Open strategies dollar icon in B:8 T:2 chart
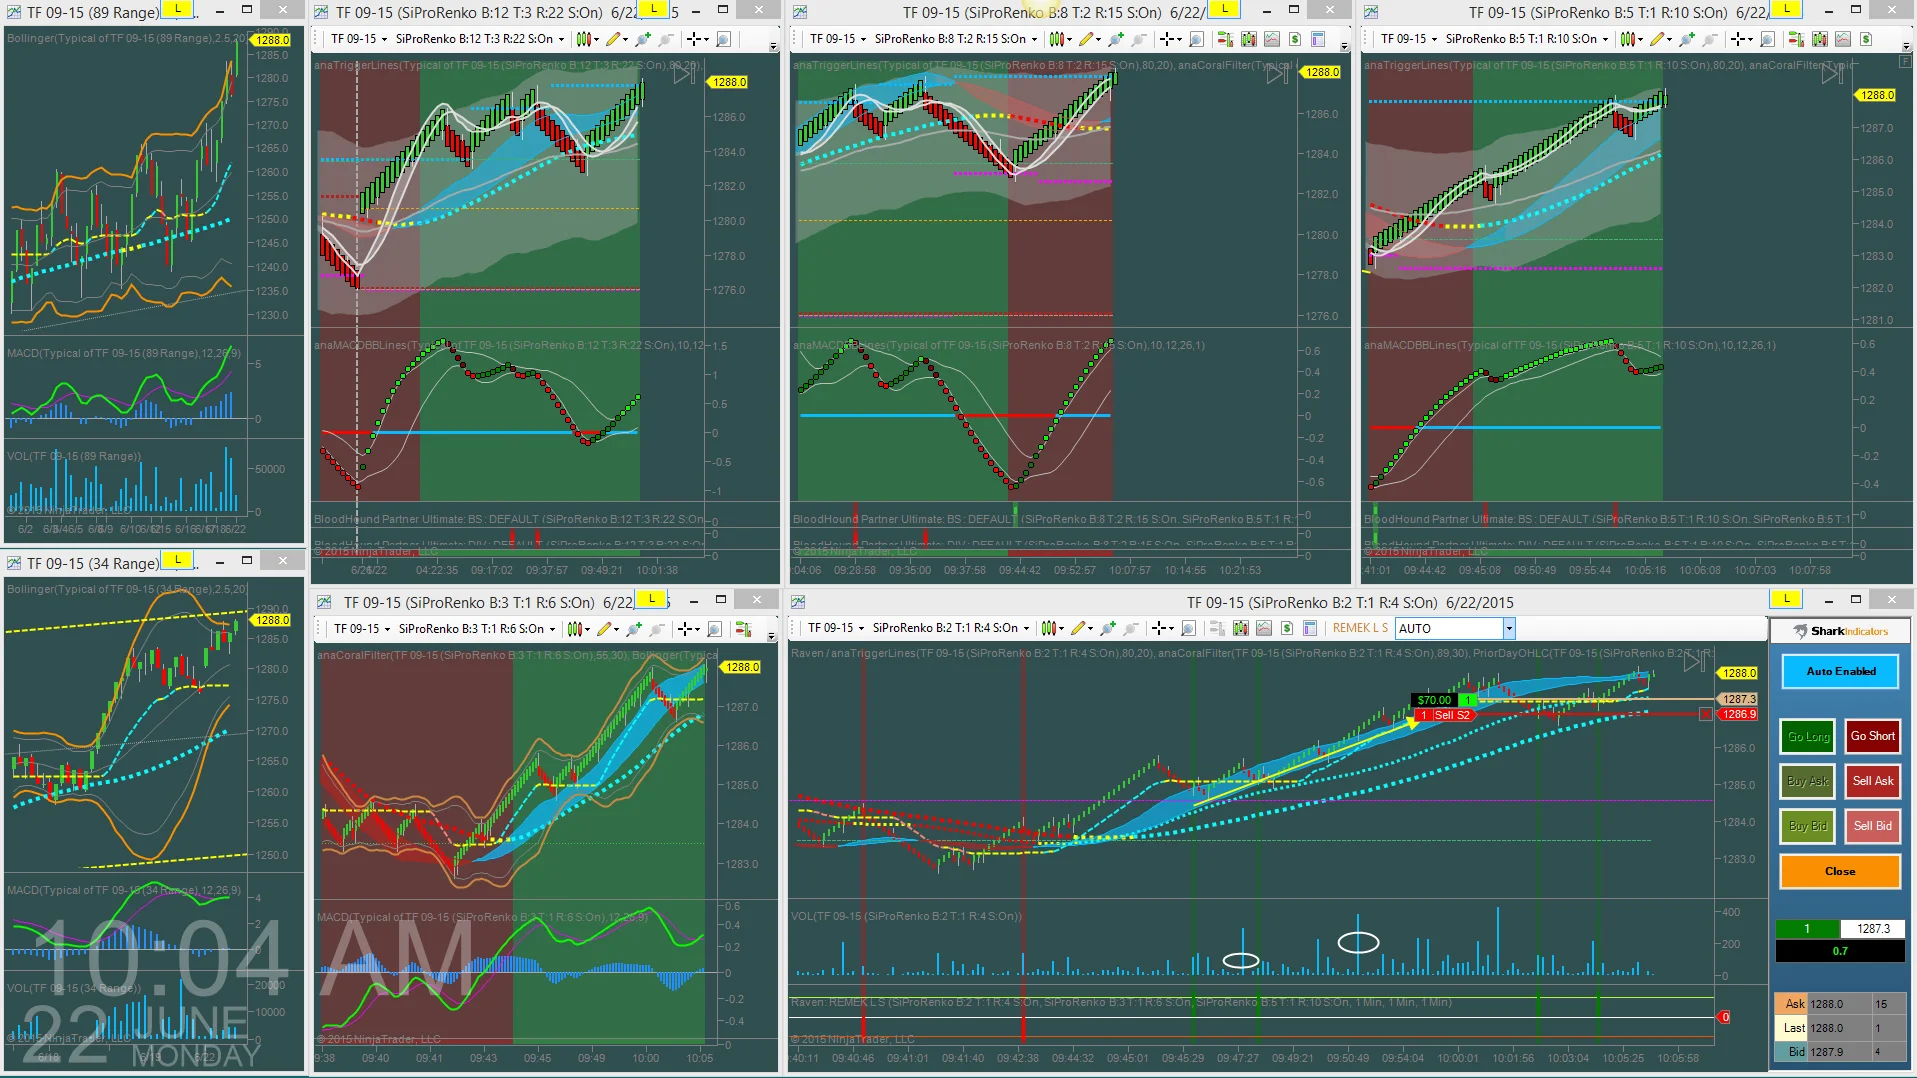Viewport: 1917px width, 1078px height. (x=1295, y=39)
